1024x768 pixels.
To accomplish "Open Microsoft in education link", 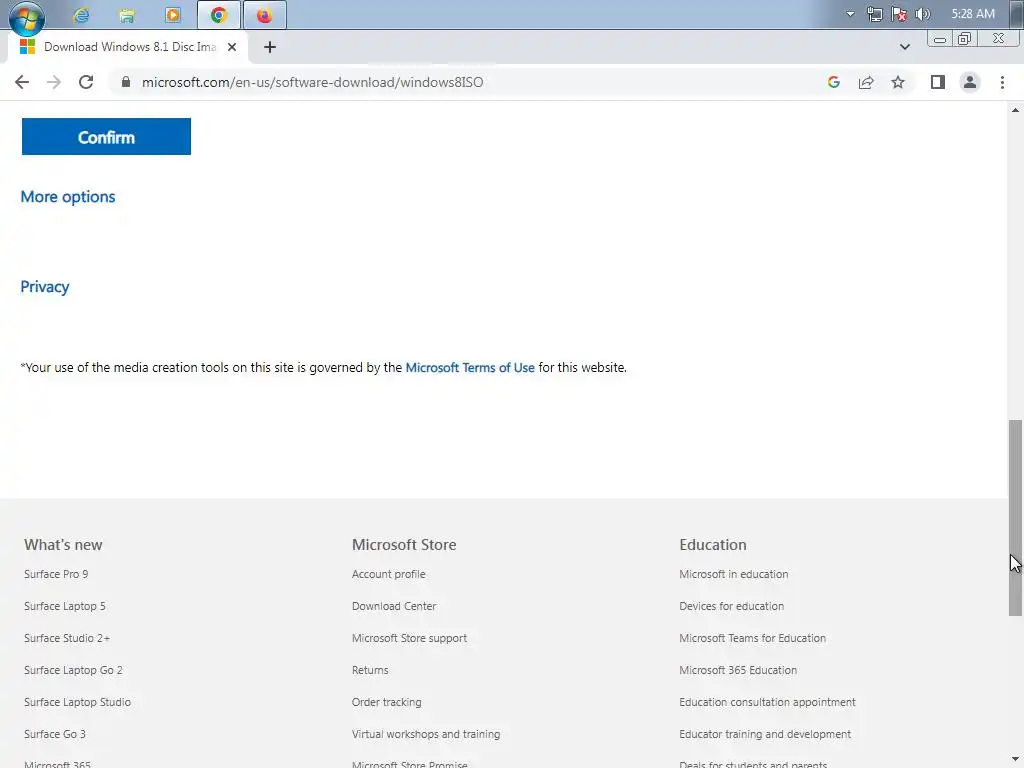I will pos(733,574).
